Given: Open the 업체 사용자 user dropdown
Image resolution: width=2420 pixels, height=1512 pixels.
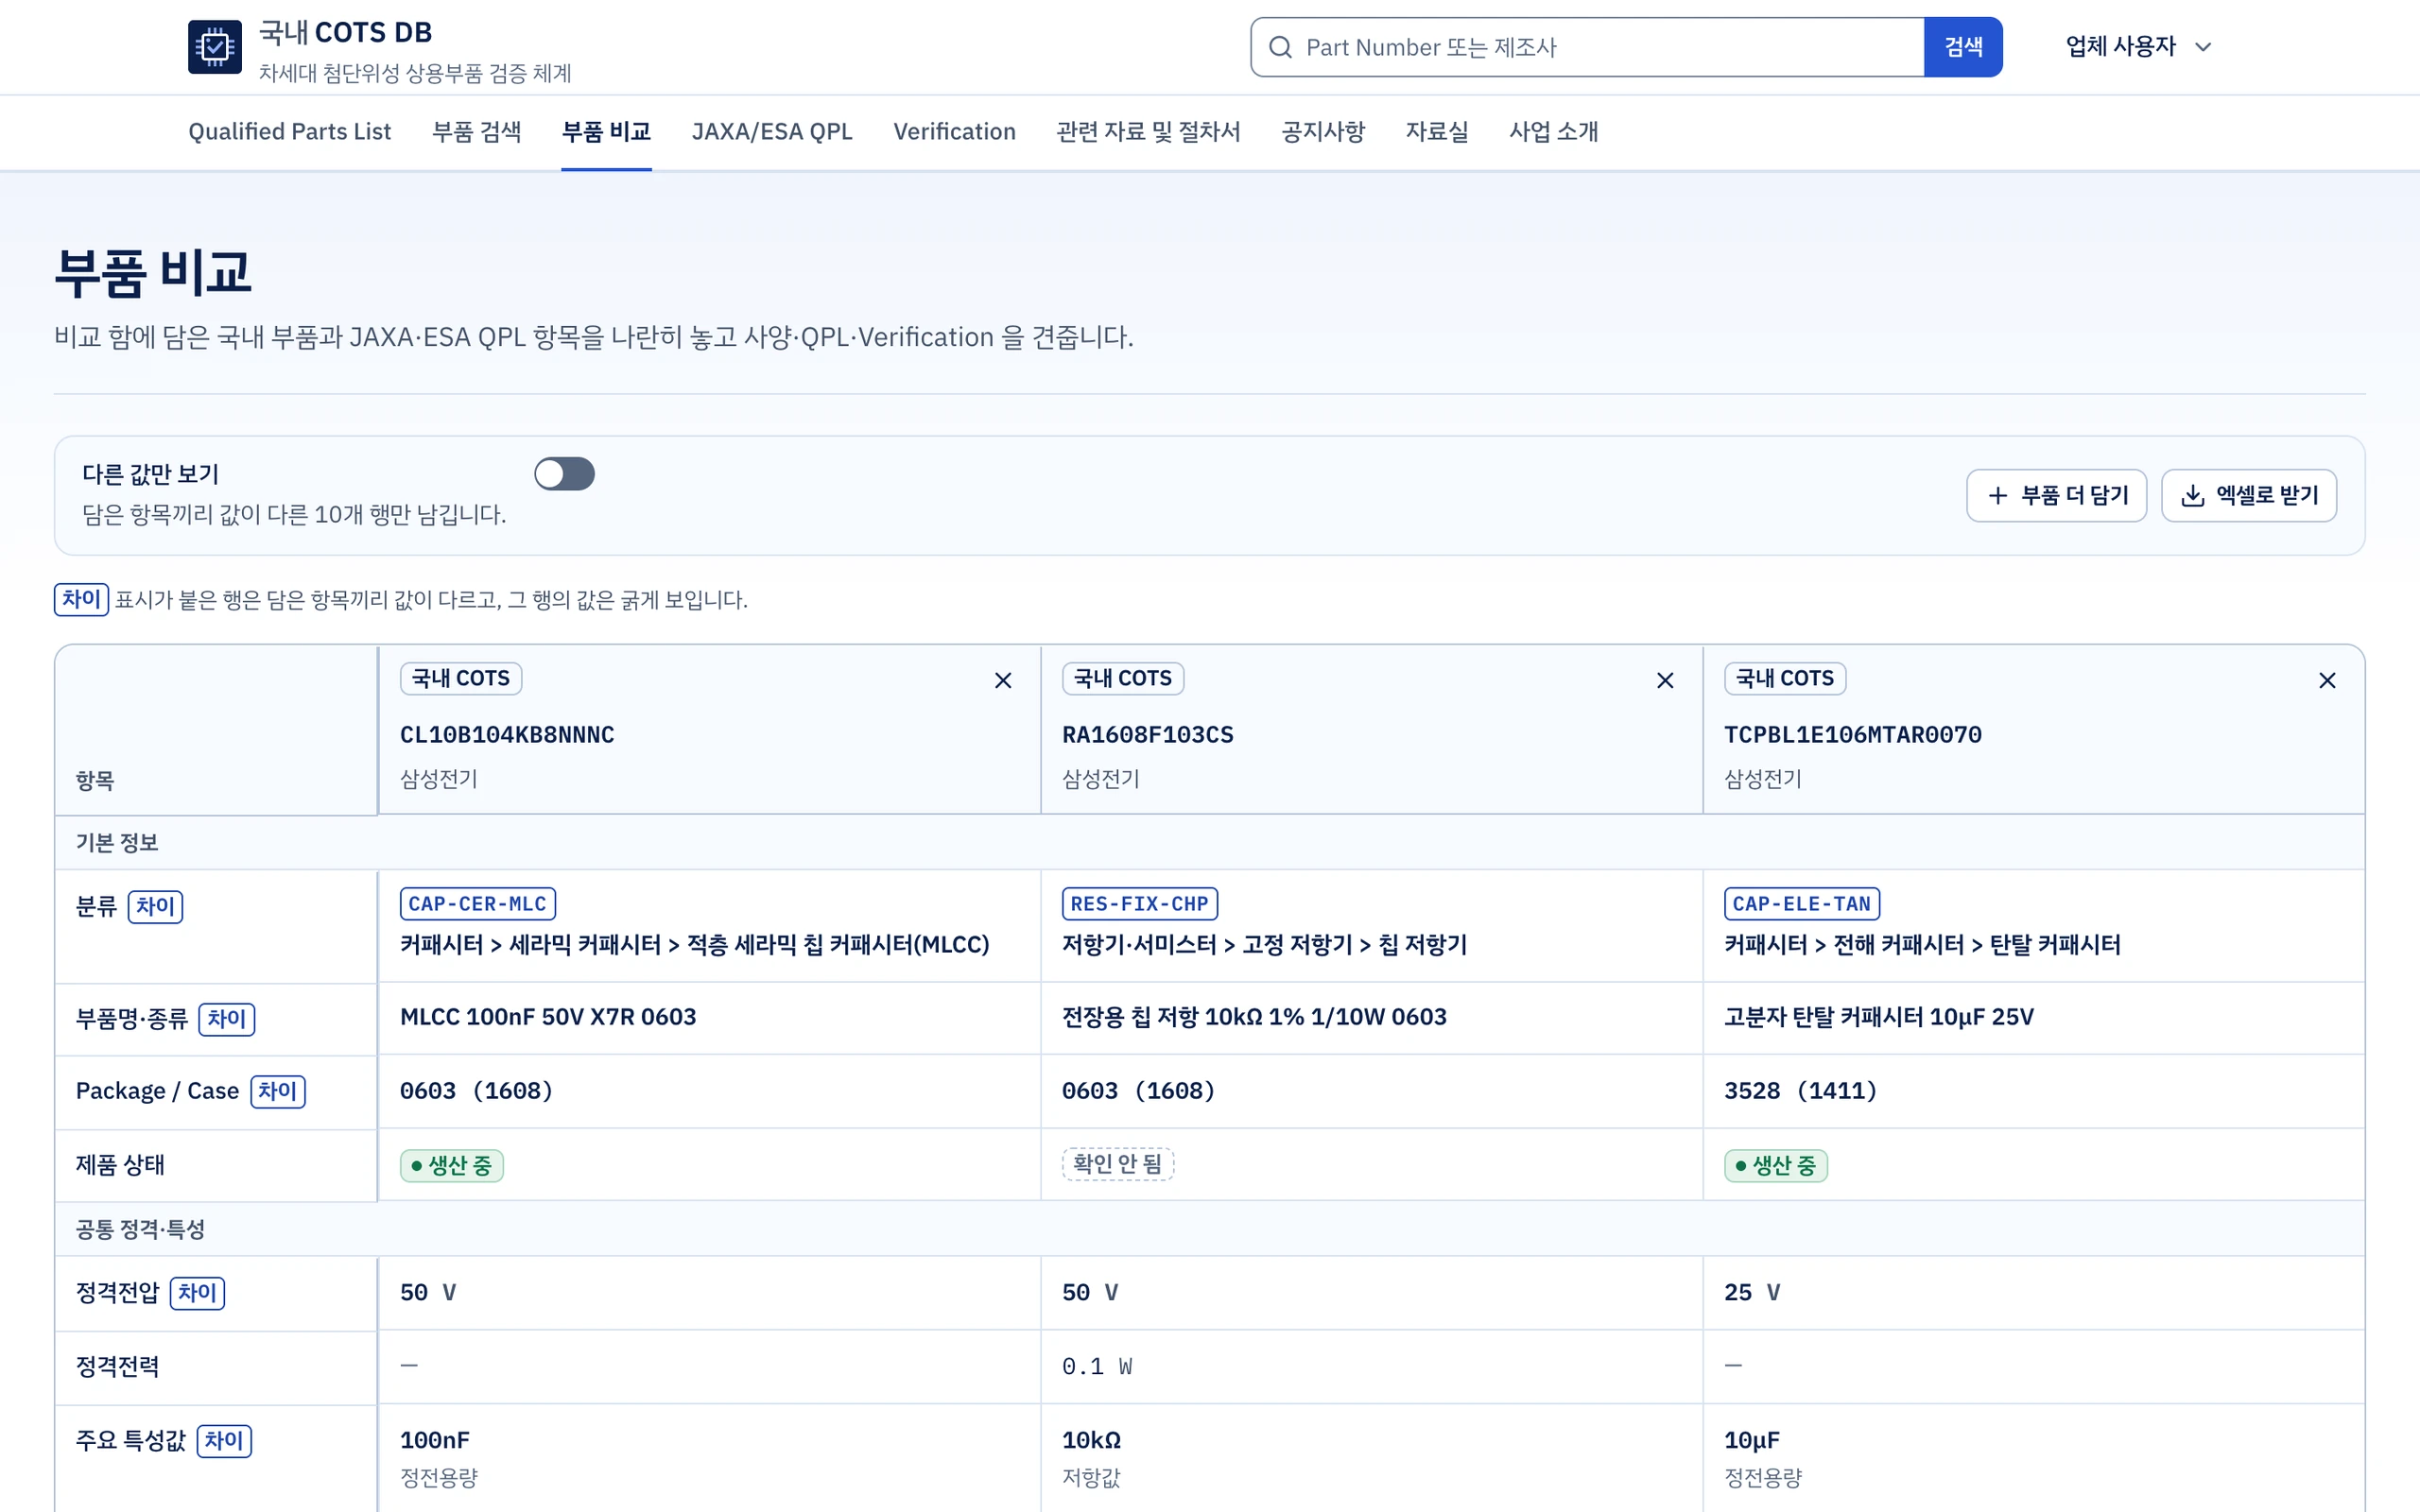Looking at the screenshot, I should (x=2139, y=46).
